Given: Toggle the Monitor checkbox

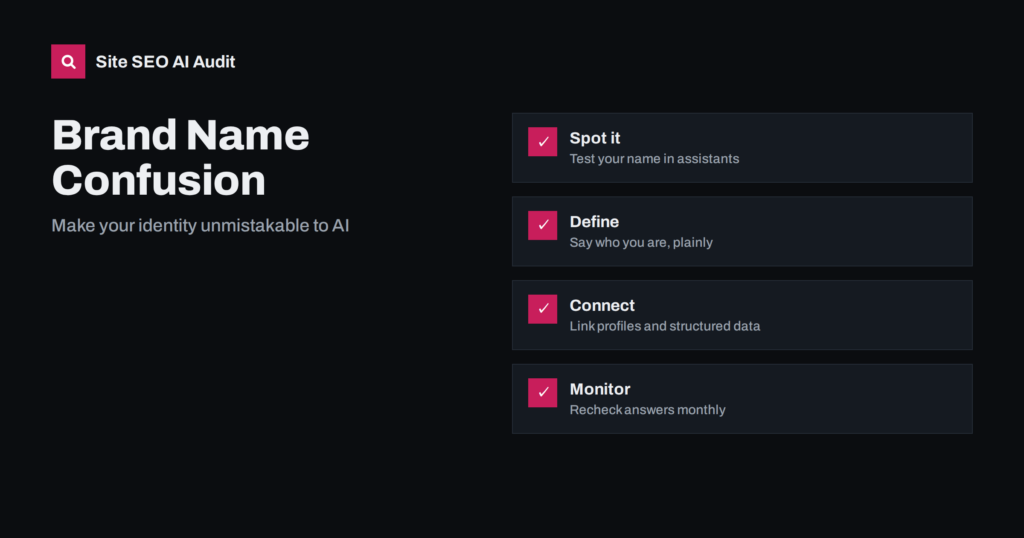Looking at the screenshot, I should point(543,392).
